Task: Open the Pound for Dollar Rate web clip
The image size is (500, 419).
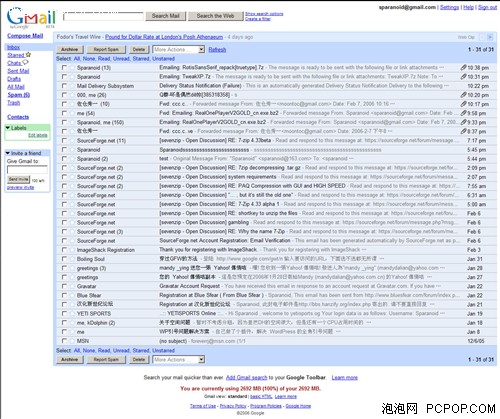Action: click(x=164, y=37)
